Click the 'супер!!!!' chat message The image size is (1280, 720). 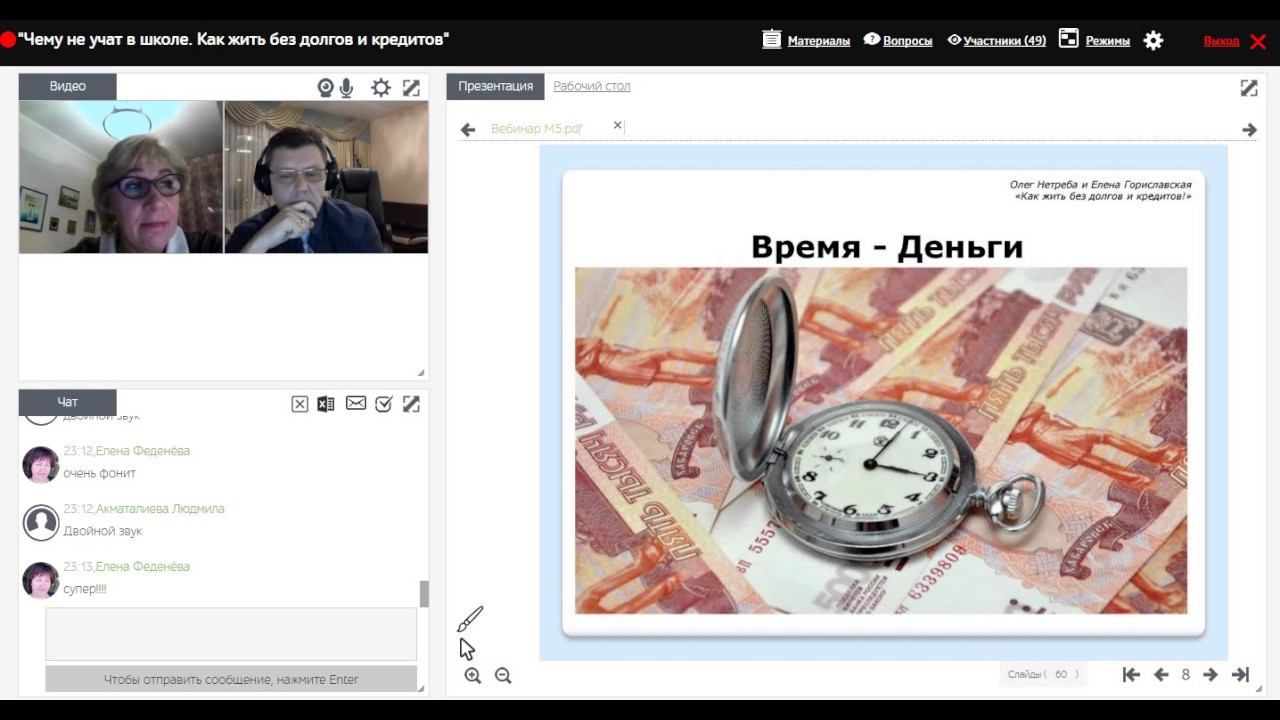(85, 589)
